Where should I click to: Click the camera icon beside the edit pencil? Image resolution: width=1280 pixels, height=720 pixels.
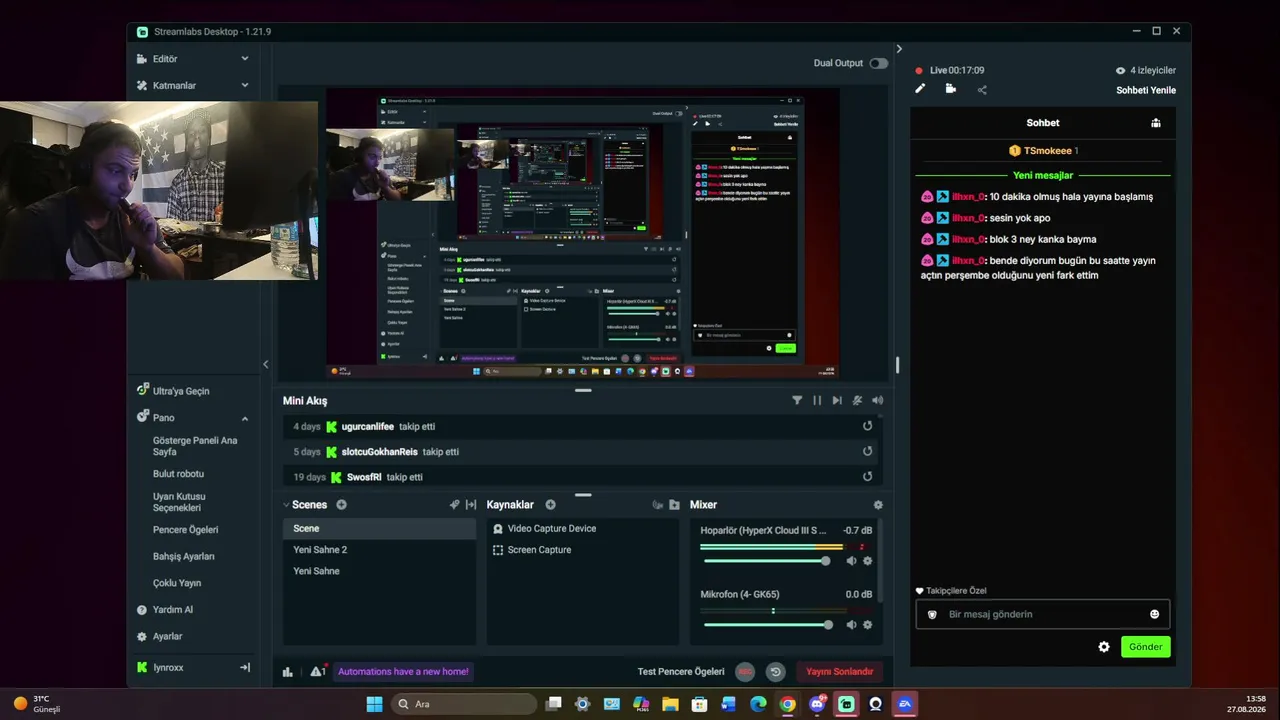pyautogui.click(x=950, y=89)
